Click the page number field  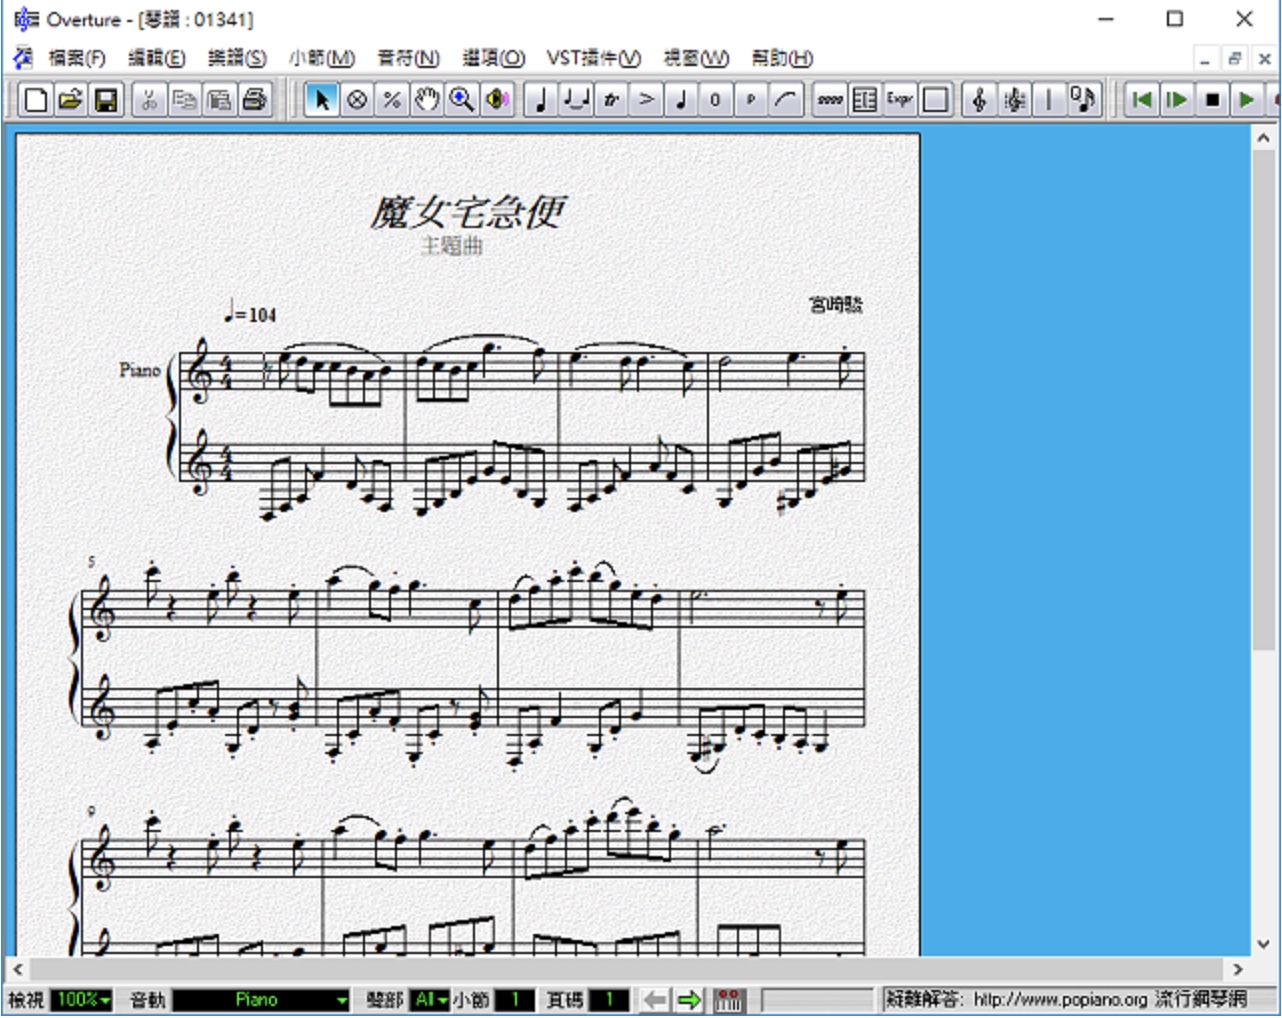[x=609, y=999]
